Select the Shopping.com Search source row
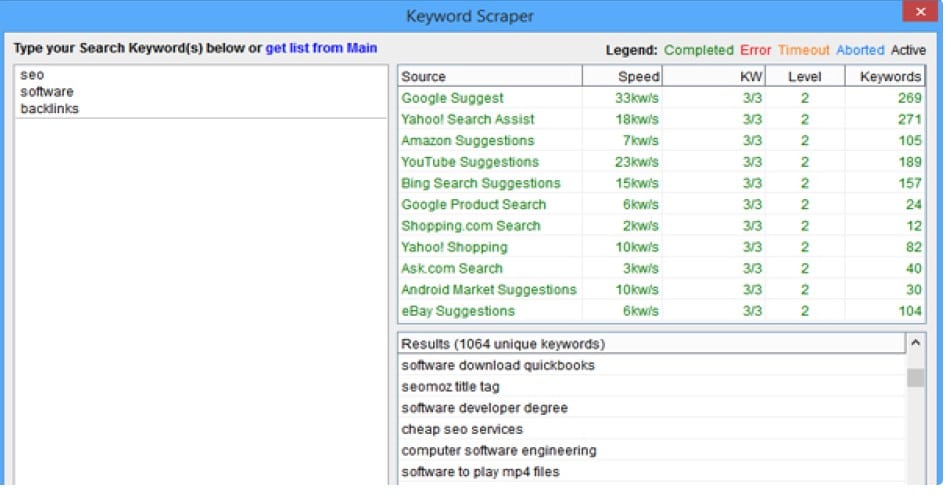 click(661, 226)
